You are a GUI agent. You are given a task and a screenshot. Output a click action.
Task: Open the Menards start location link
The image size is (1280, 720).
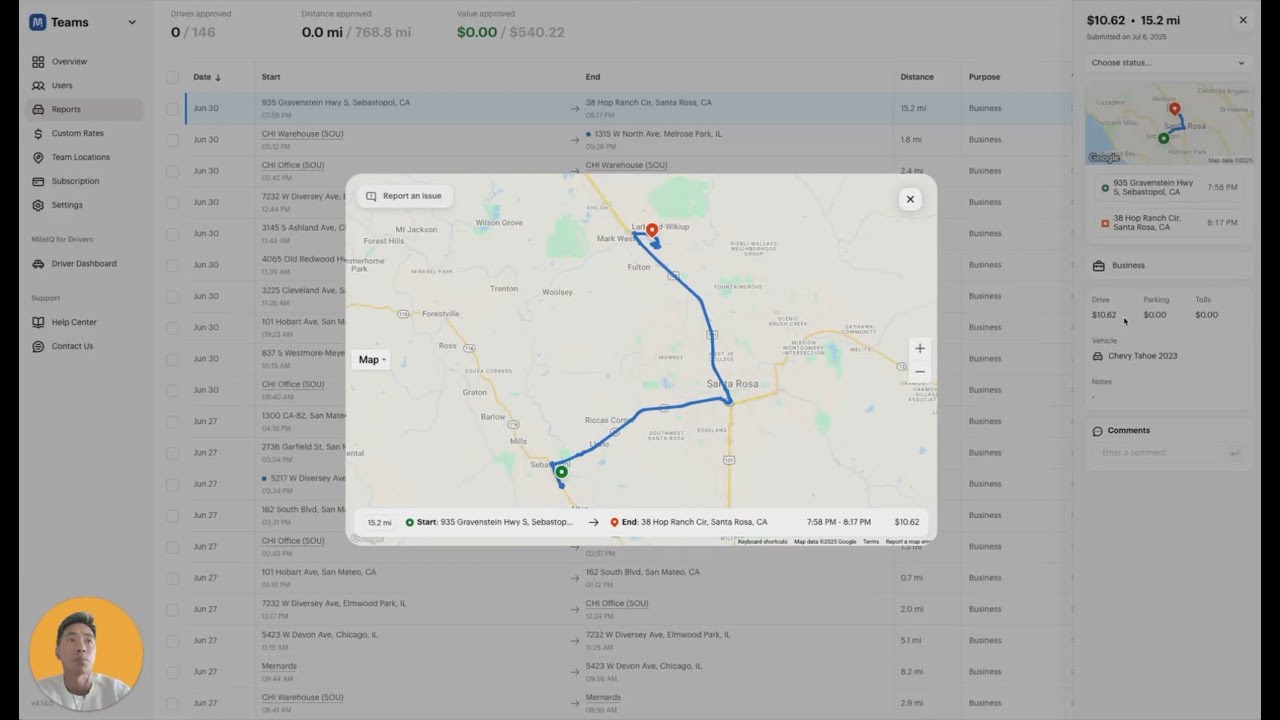(x=279, y=666)
